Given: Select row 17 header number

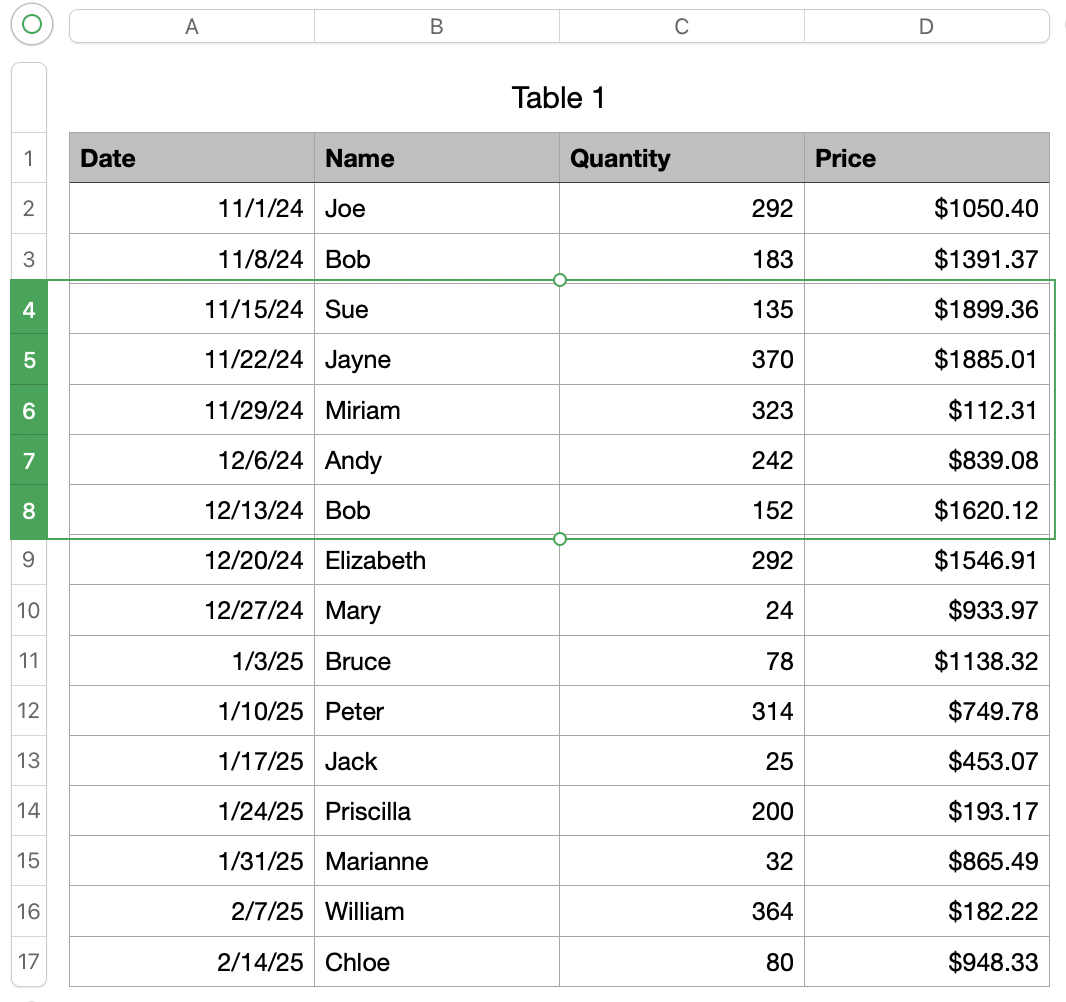Looking at the screenshot, I should click(29, 962).
